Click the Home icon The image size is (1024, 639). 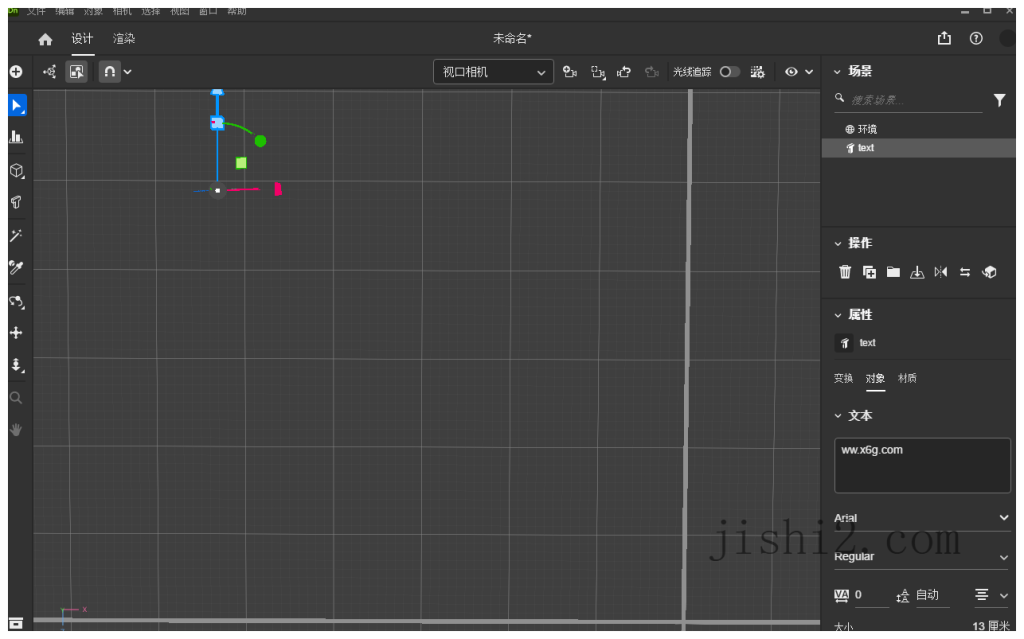[x=45, y=39]
